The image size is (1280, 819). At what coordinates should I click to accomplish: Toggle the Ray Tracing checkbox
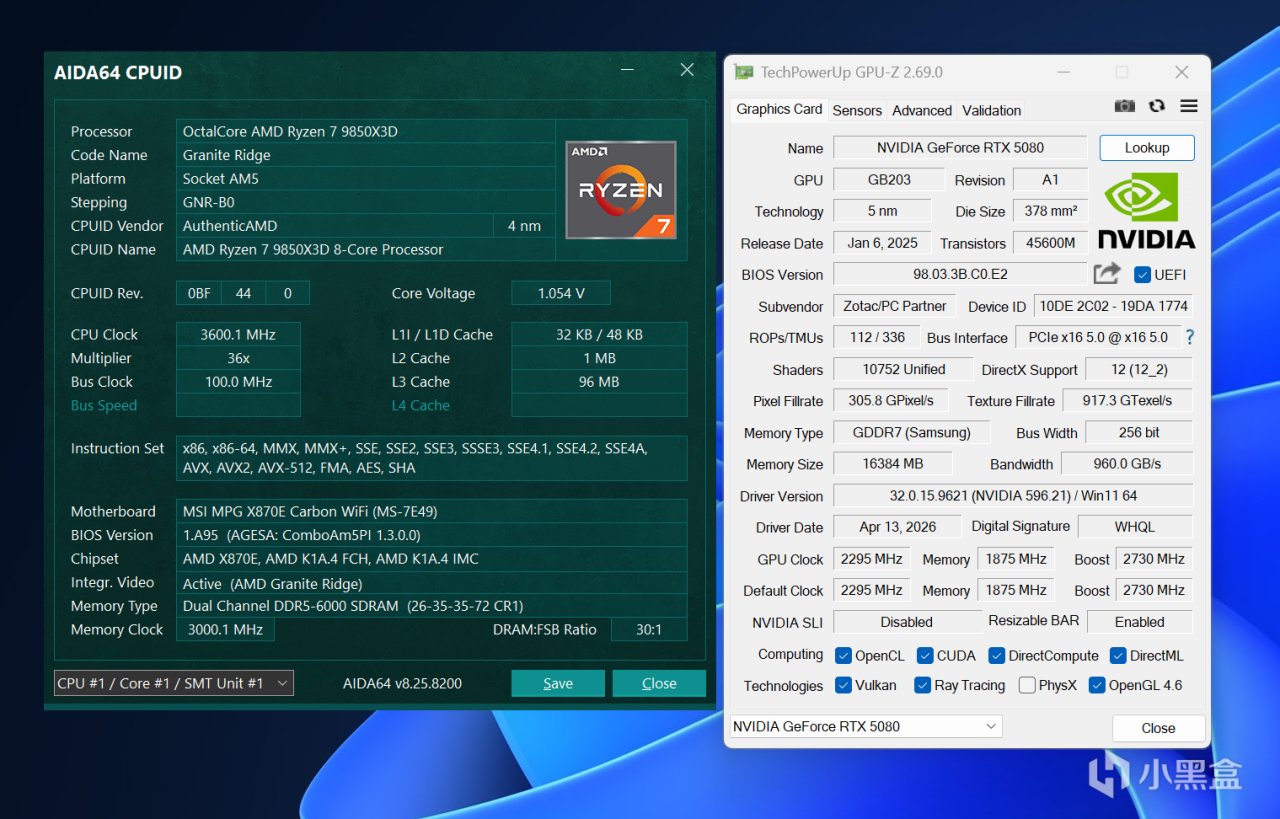[923, 686]
